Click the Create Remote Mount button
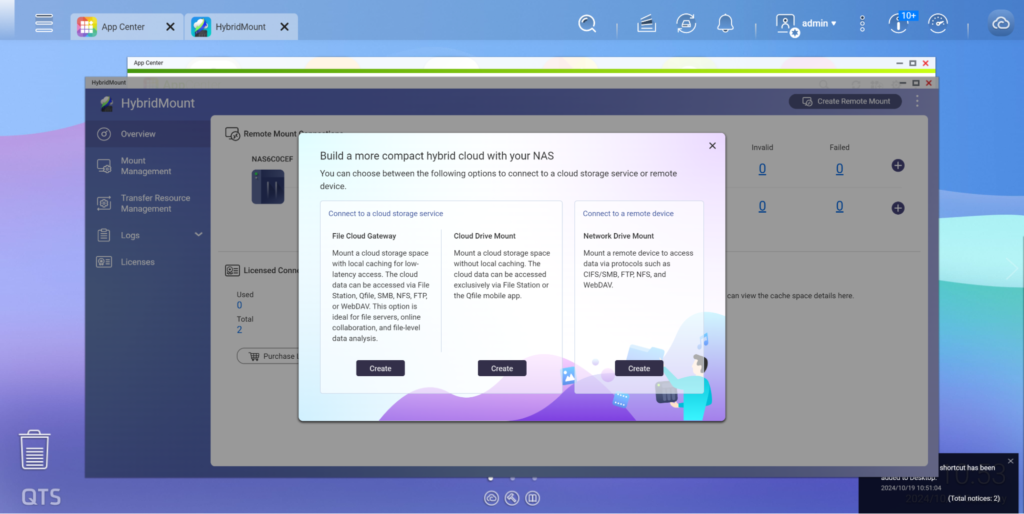Viewport: 1024px width, 514px height. [x=845, y=101]
